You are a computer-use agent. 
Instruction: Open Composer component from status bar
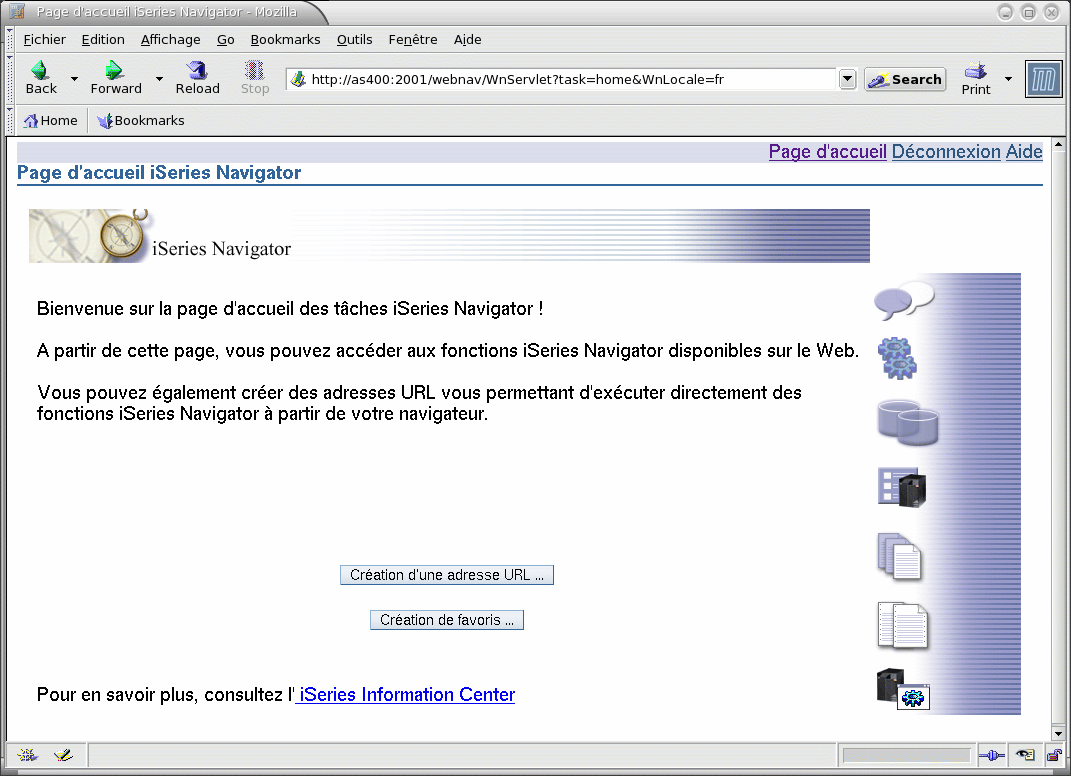tap(63, 755)
